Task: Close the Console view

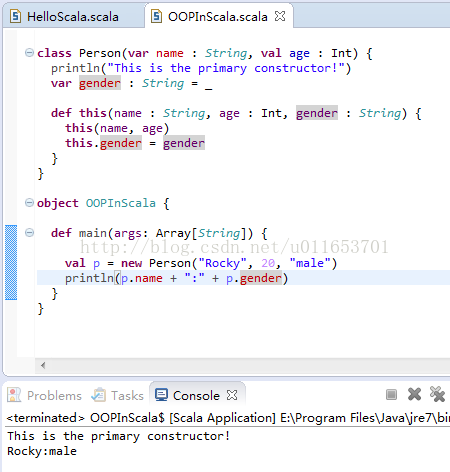Action: click(x=232, y=395)
